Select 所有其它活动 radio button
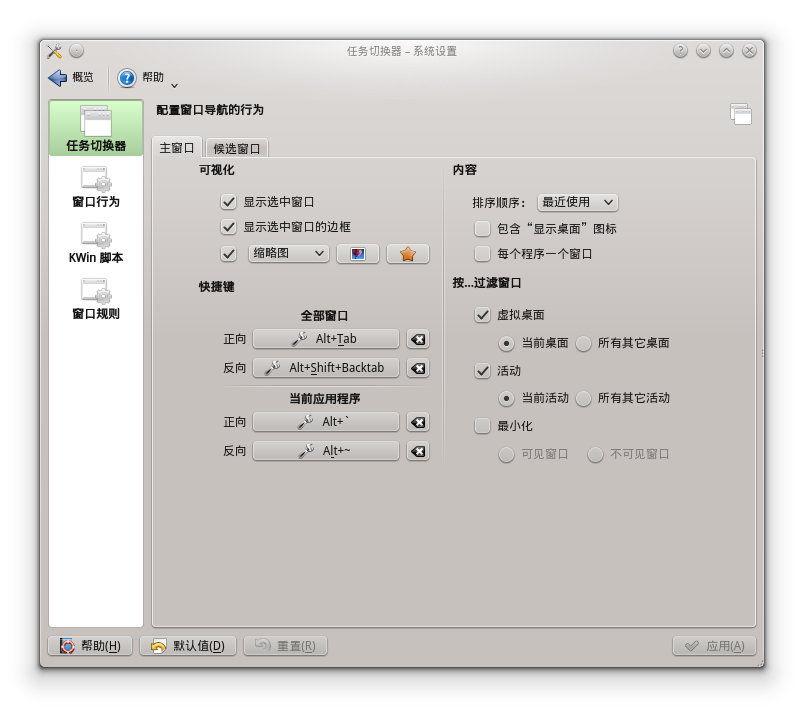 [x=583, y=398]
